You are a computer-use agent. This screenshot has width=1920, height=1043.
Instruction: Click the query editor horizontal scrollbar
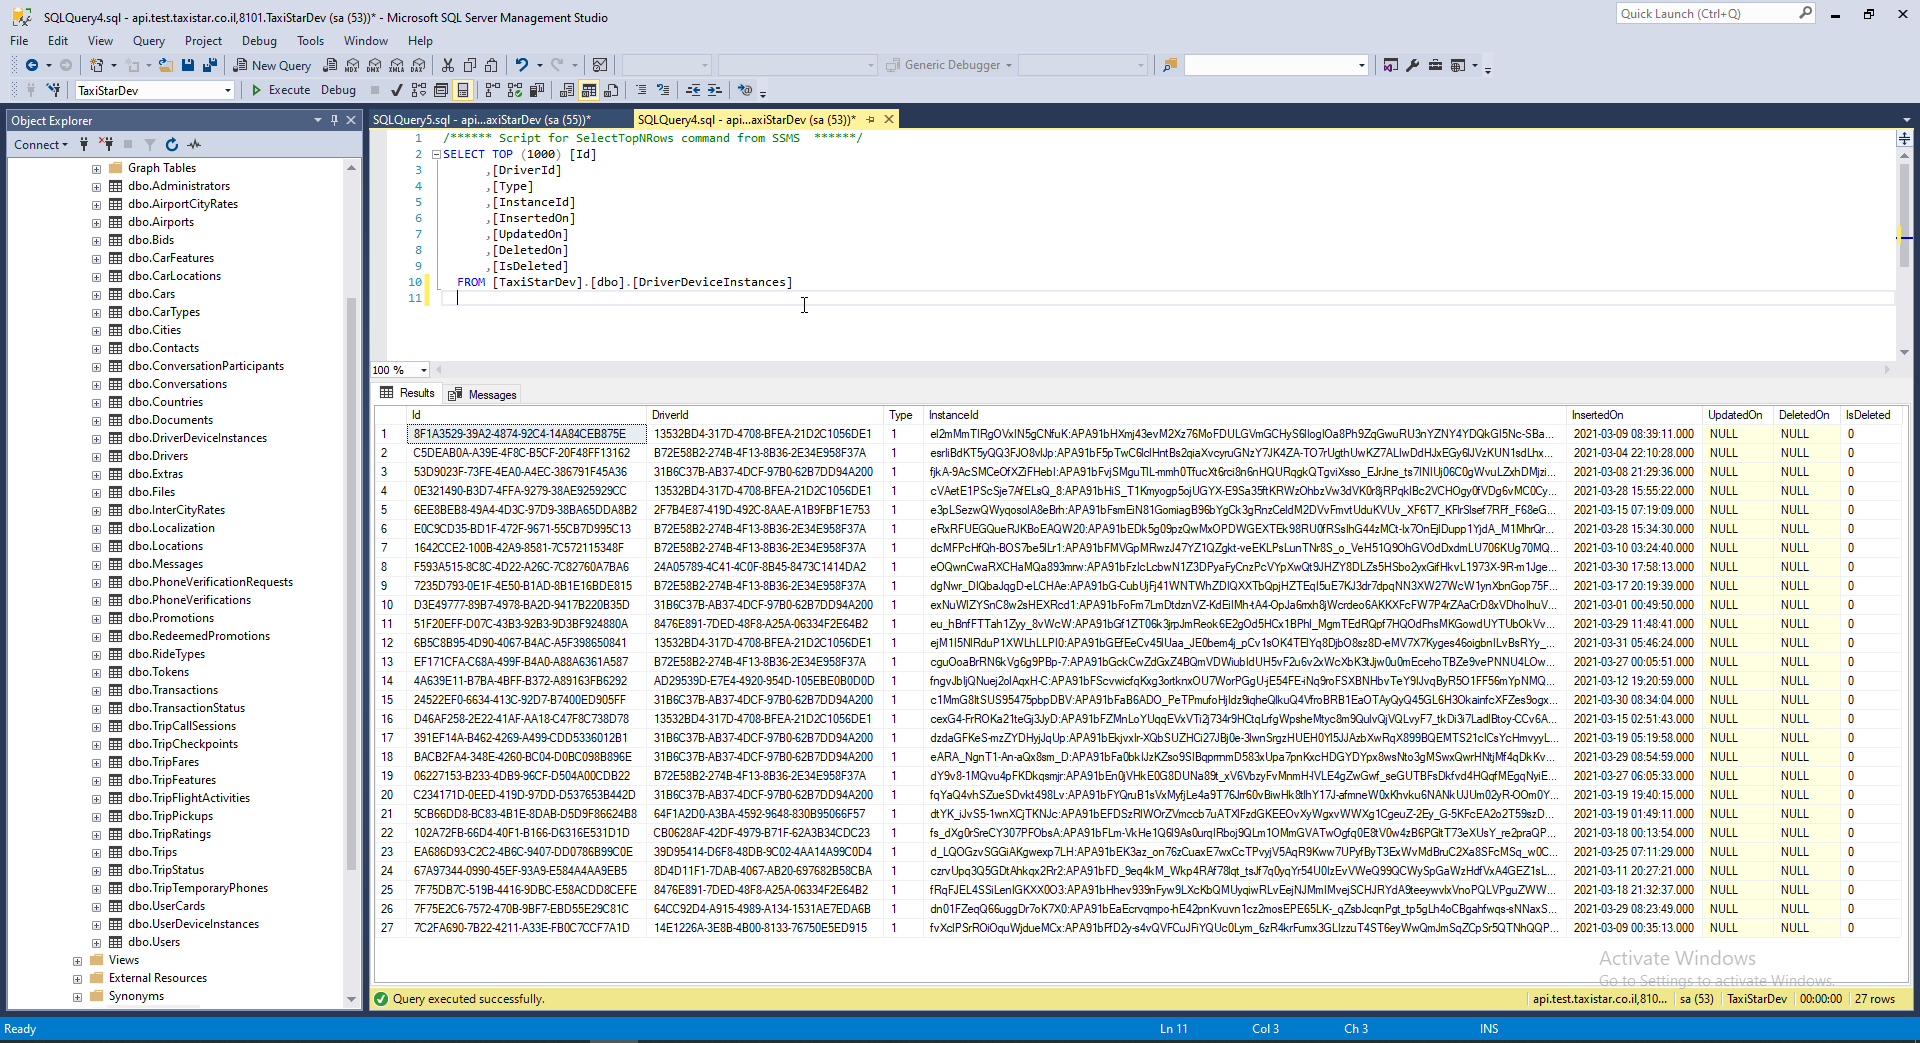[1165, 370]
